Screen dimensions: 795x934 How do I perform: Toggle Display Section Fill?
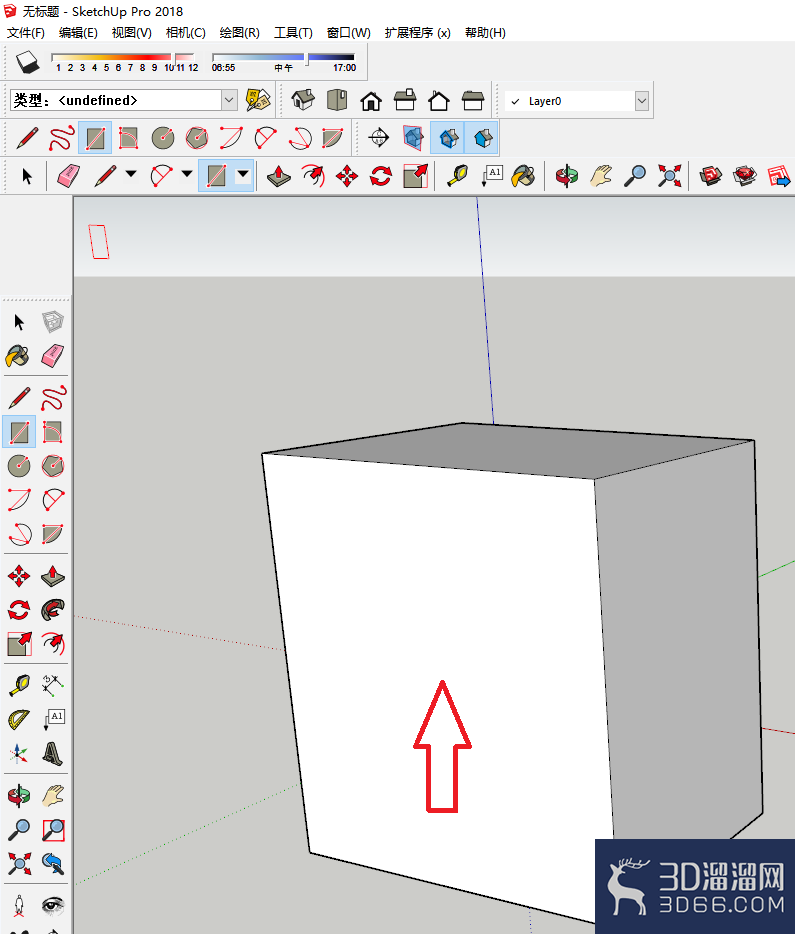pyautogui.click(x=482, y=138)
